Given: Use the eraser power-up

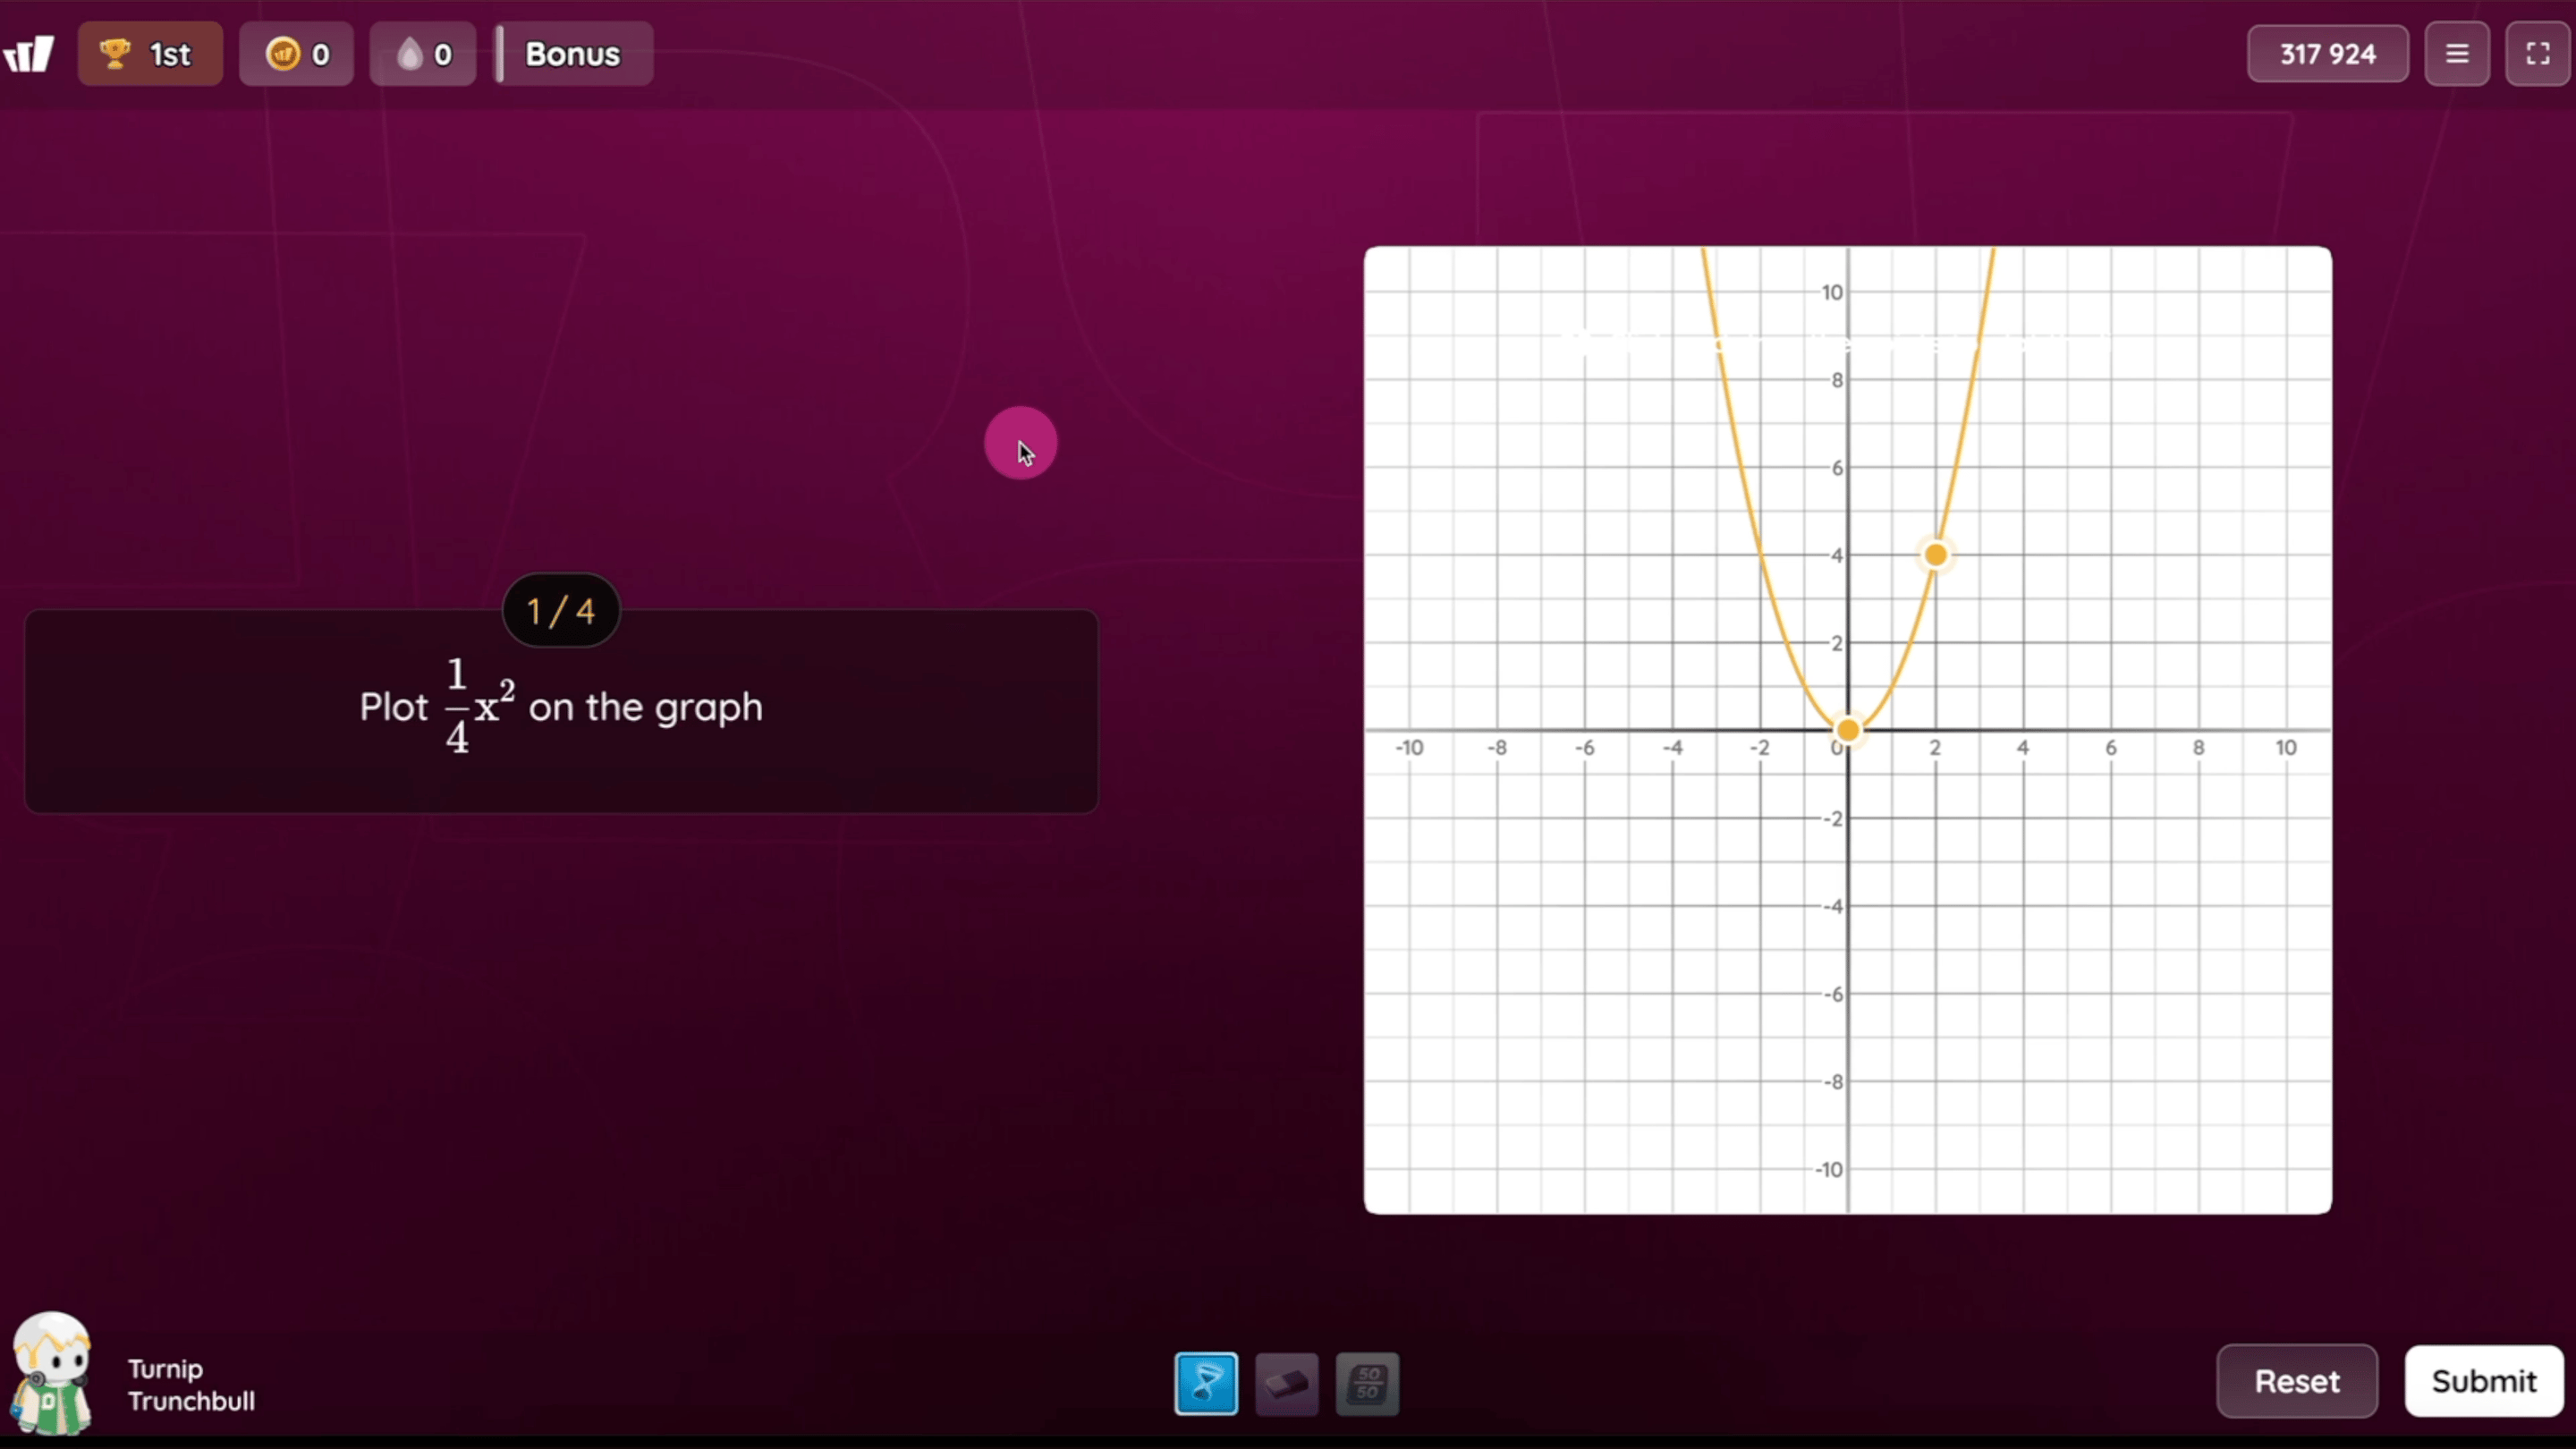Looking at the screenshot, I should 1287,1383.
